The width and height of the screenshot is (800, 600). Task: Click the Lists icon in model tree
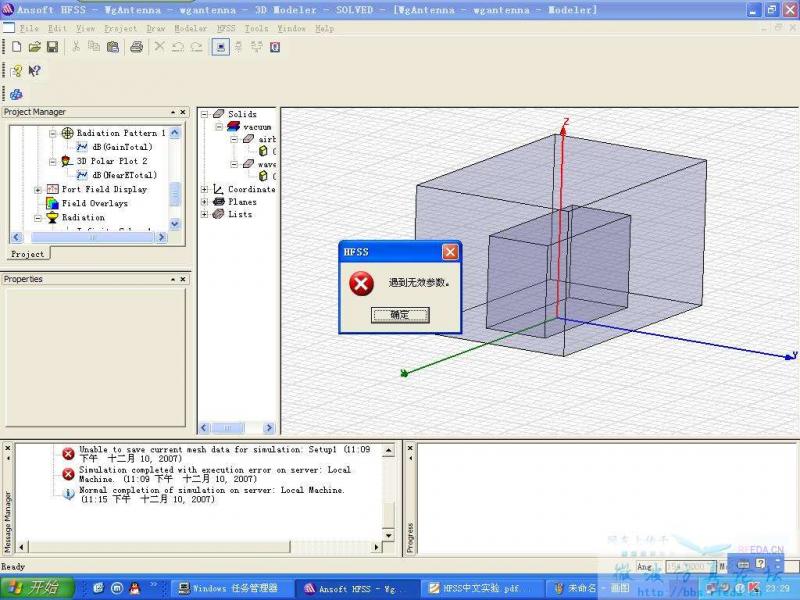[218, 214]
